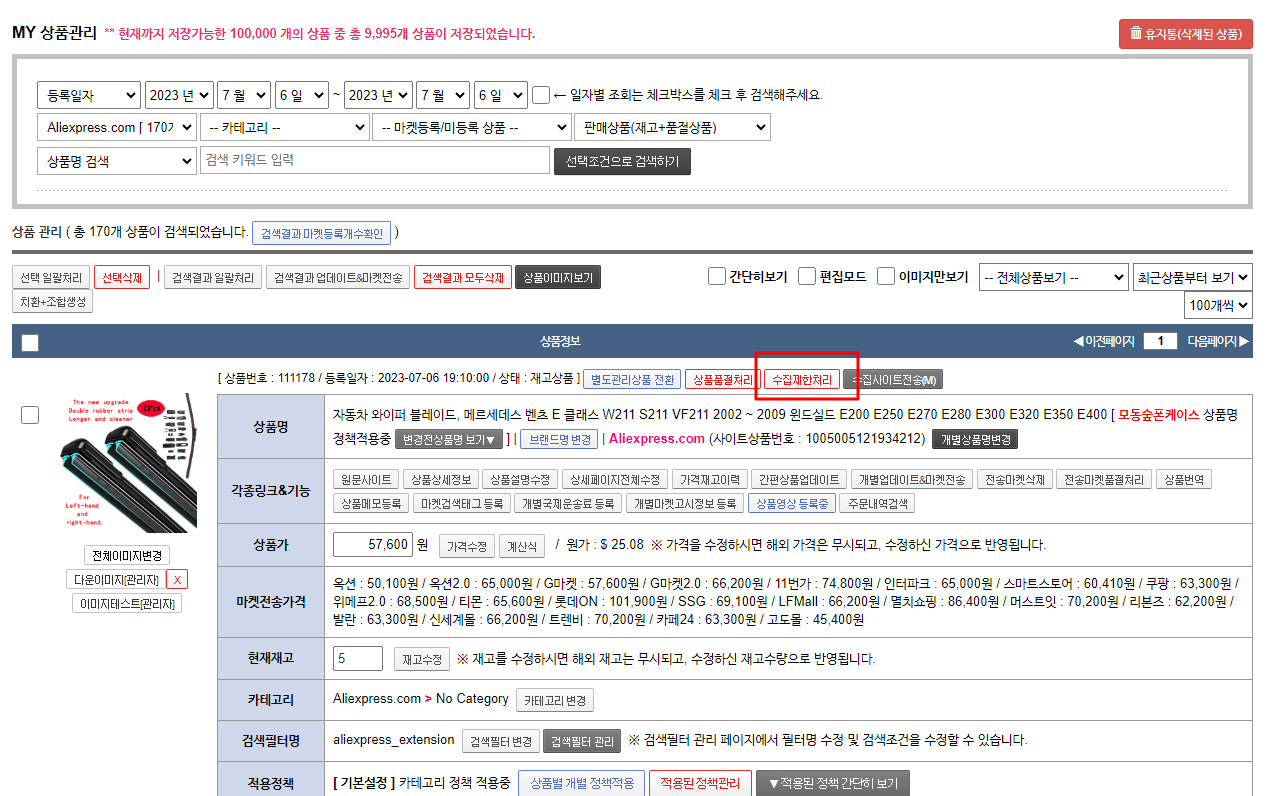
Task: Expand the 카테고리 dropdown
Action: point(284,128)
